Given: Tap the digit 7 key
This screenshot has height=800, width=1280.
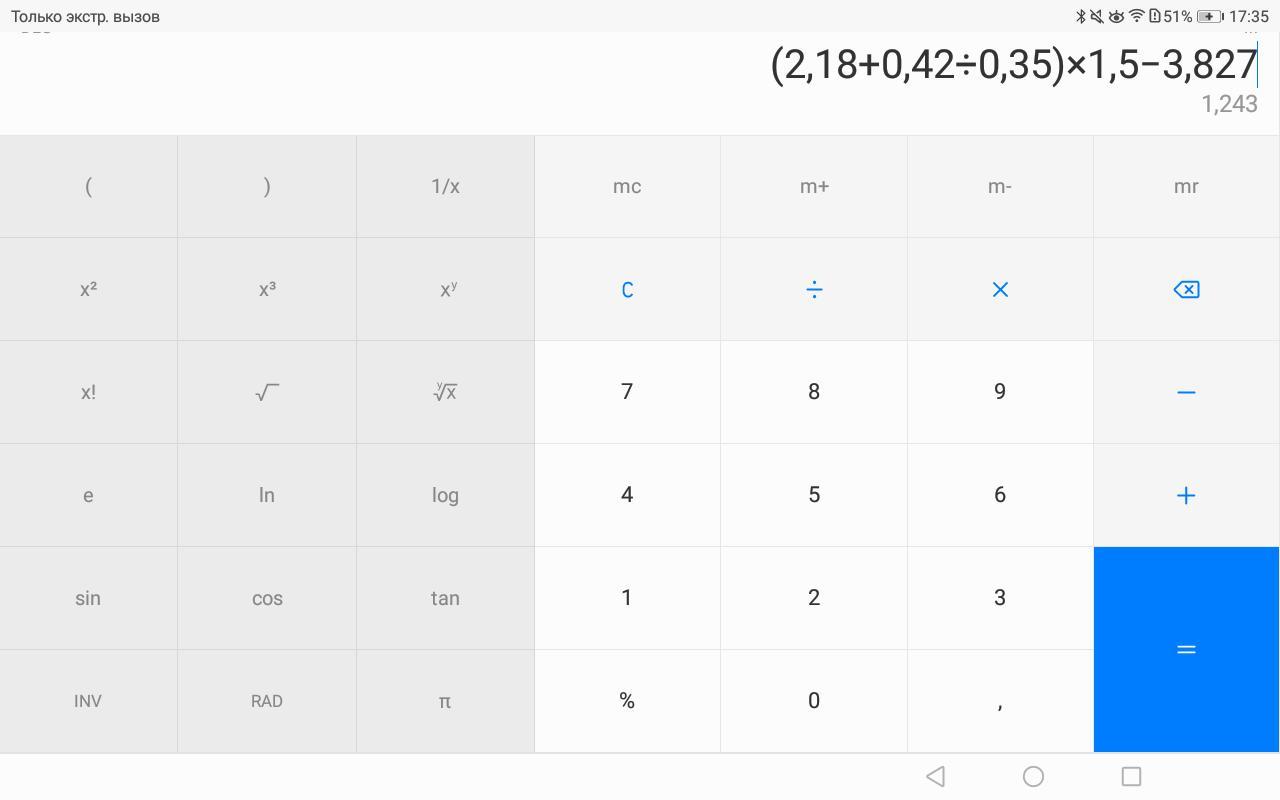Looking at the screenshot, I should (x=627, y=392).
